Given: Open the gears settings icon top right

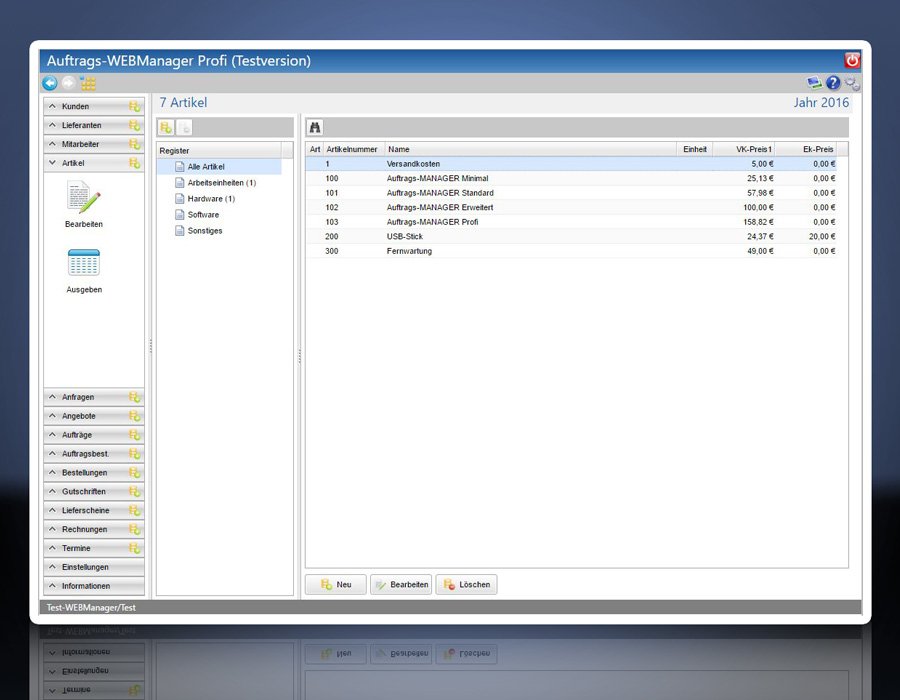Looking at the screenshot, I should tap(852, 83).
